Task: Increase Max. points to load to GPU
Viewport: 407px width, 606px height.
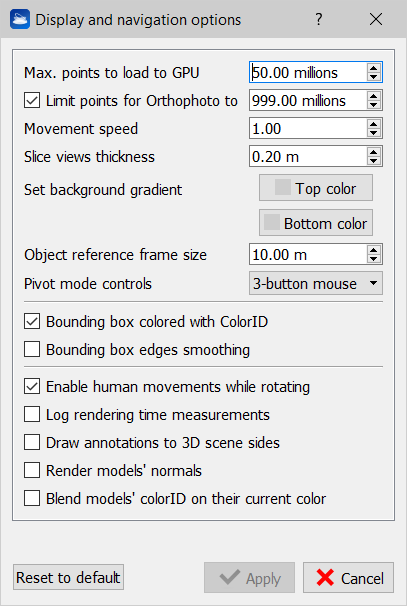Action: click(x=373, y=68)
